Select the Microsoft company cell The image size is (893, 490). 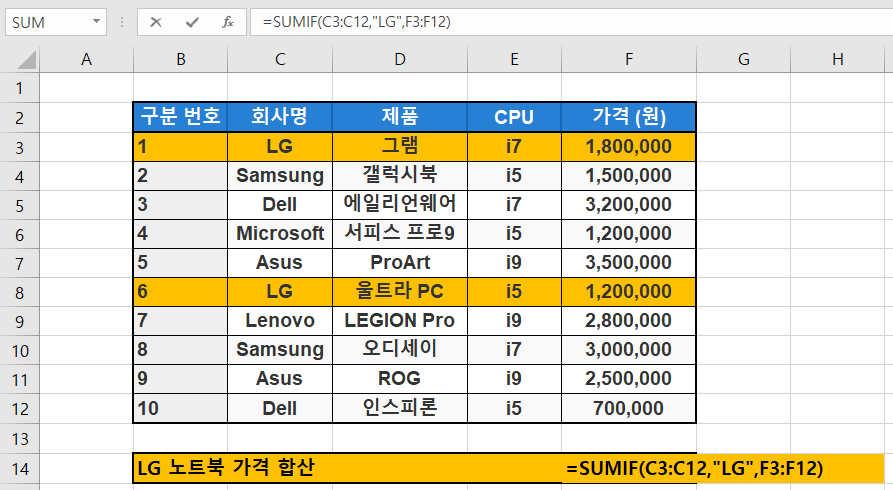point(280,234)
